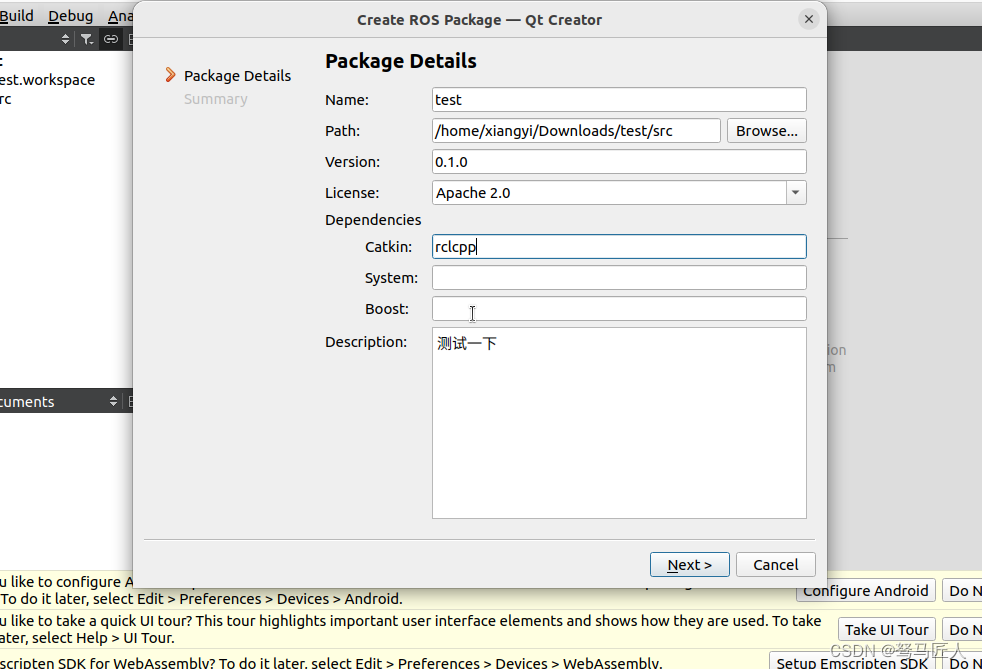Image resolution: width=982 pixels, height=669 pixels.
Task: Select the Summary wizard step
Action: 215,99
